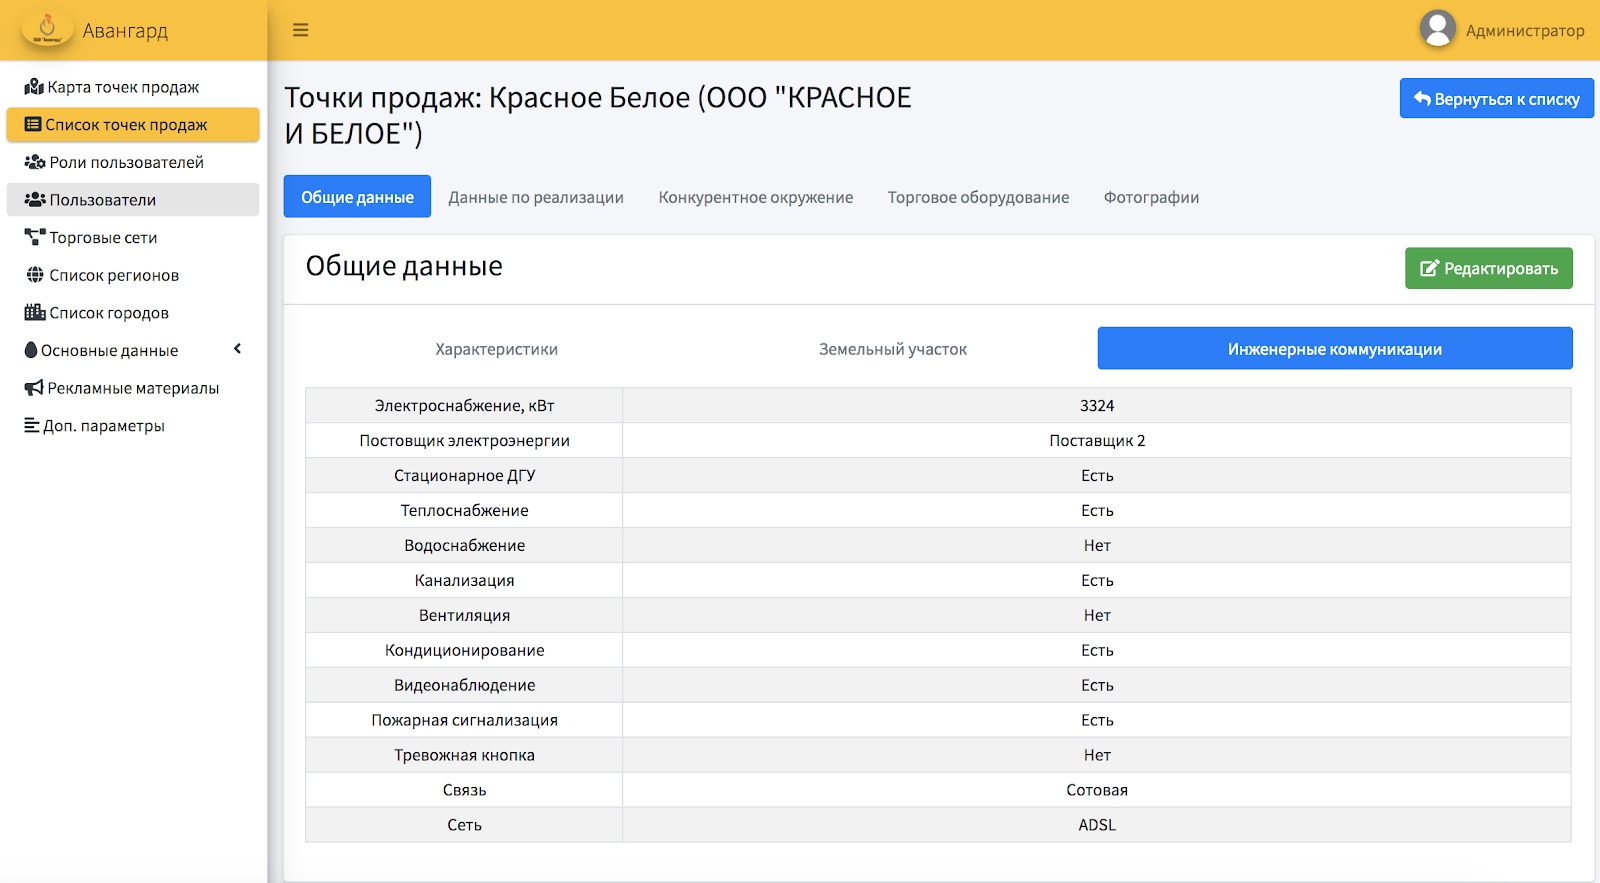
Task: Click Вернуться к списку button
Action: click(1496, 98)
